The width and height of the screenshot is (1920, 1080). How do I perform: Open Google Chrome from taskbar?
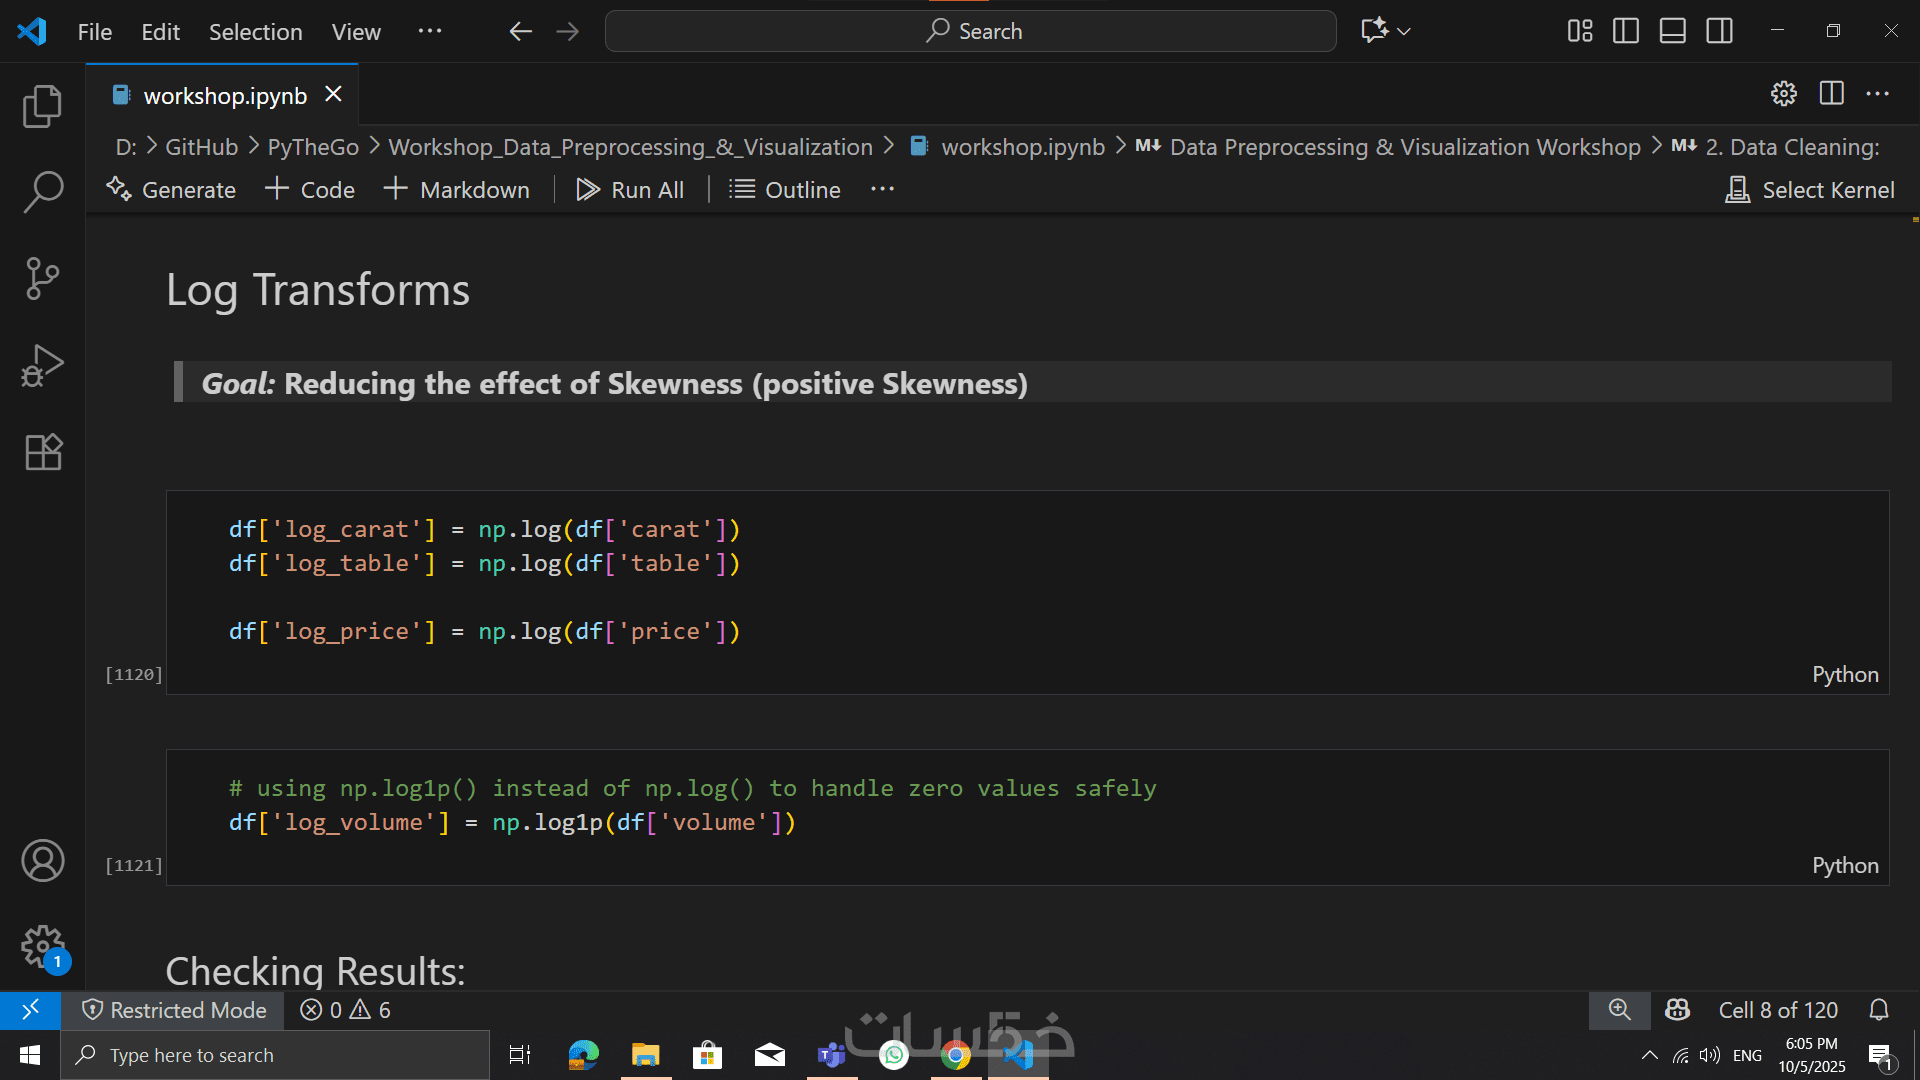(955, 1055)
